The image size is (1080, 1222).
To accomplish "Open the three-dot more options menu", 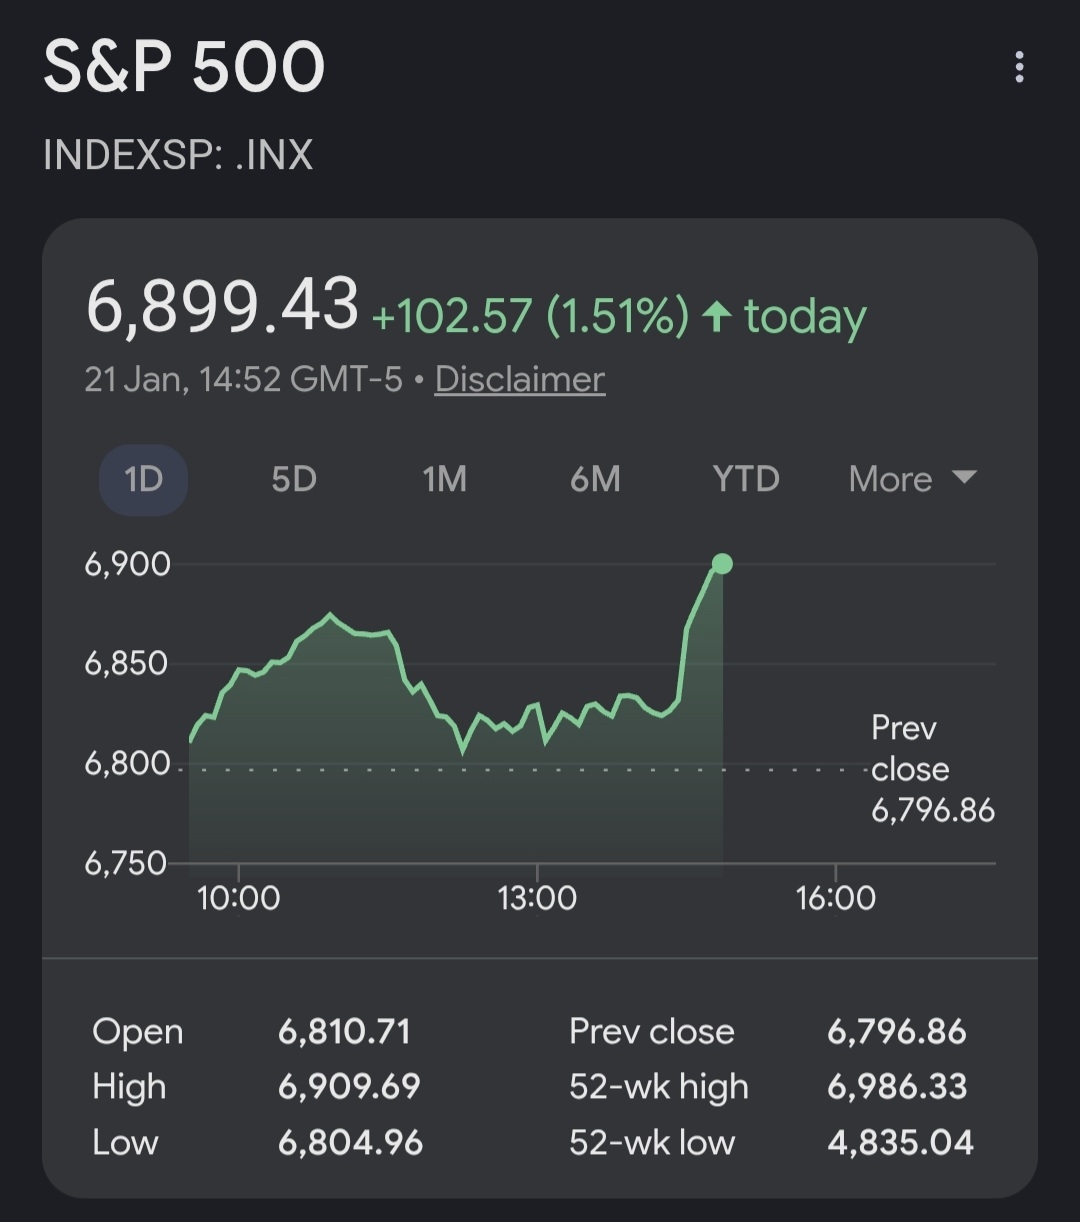I will point(1019,68).
